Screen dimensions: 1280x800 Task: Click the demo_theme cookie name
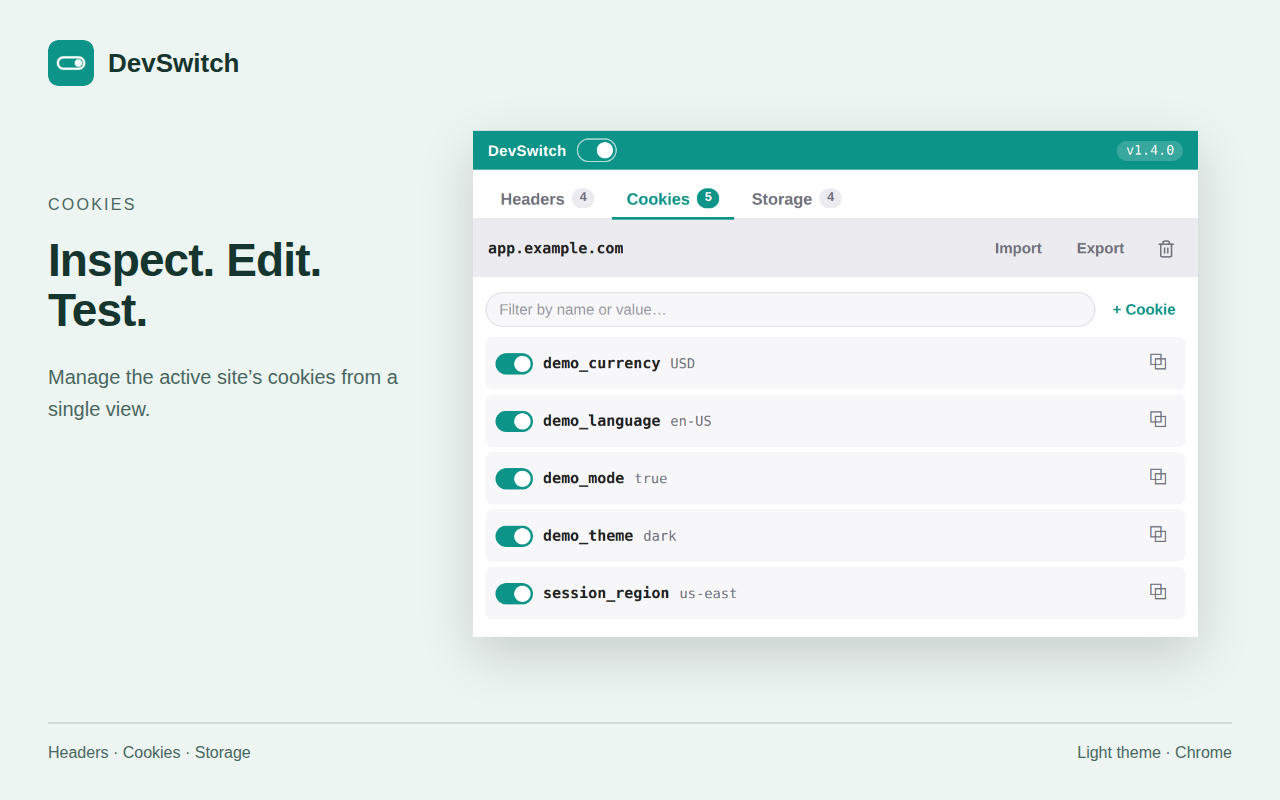click(588, 536)
